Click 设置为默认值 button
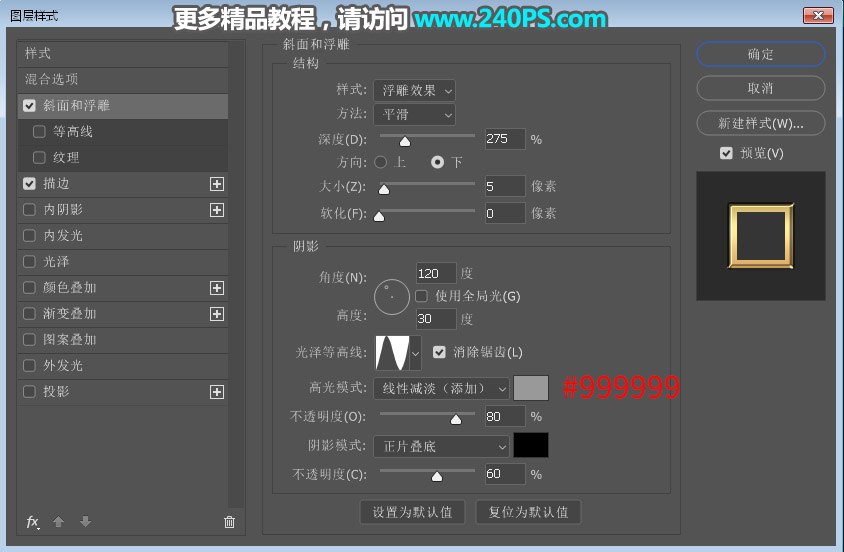Screen dimensions: 844x552 tap(413, 512)
